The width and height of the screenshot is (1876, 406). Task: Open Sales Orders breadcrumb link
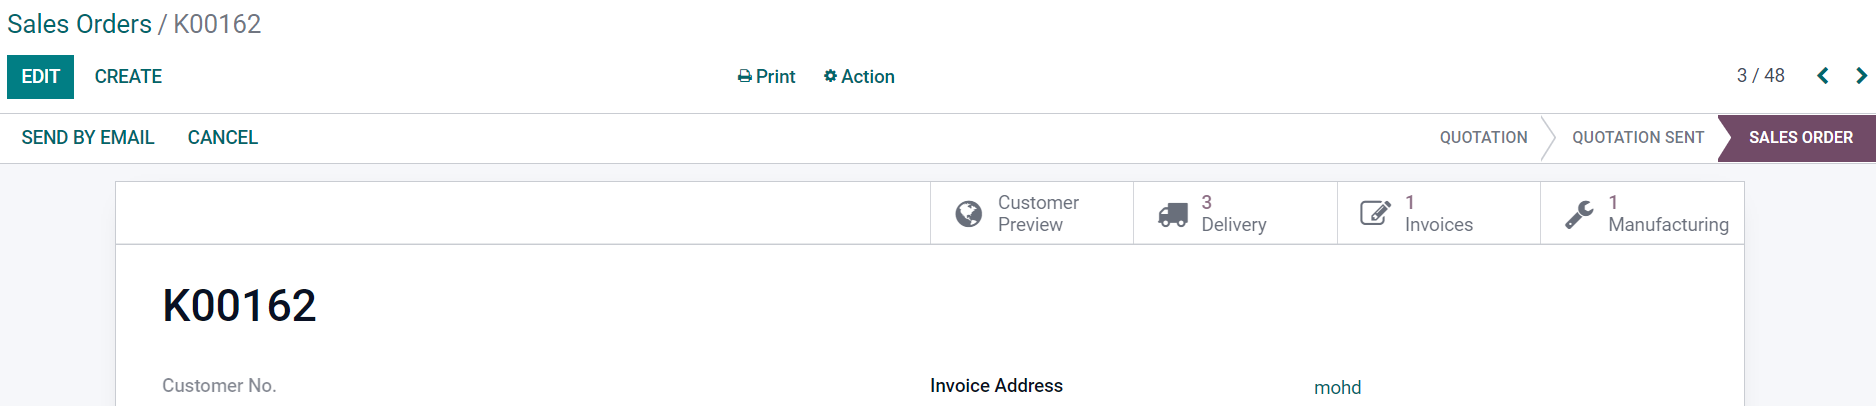(x=79, y=24)
